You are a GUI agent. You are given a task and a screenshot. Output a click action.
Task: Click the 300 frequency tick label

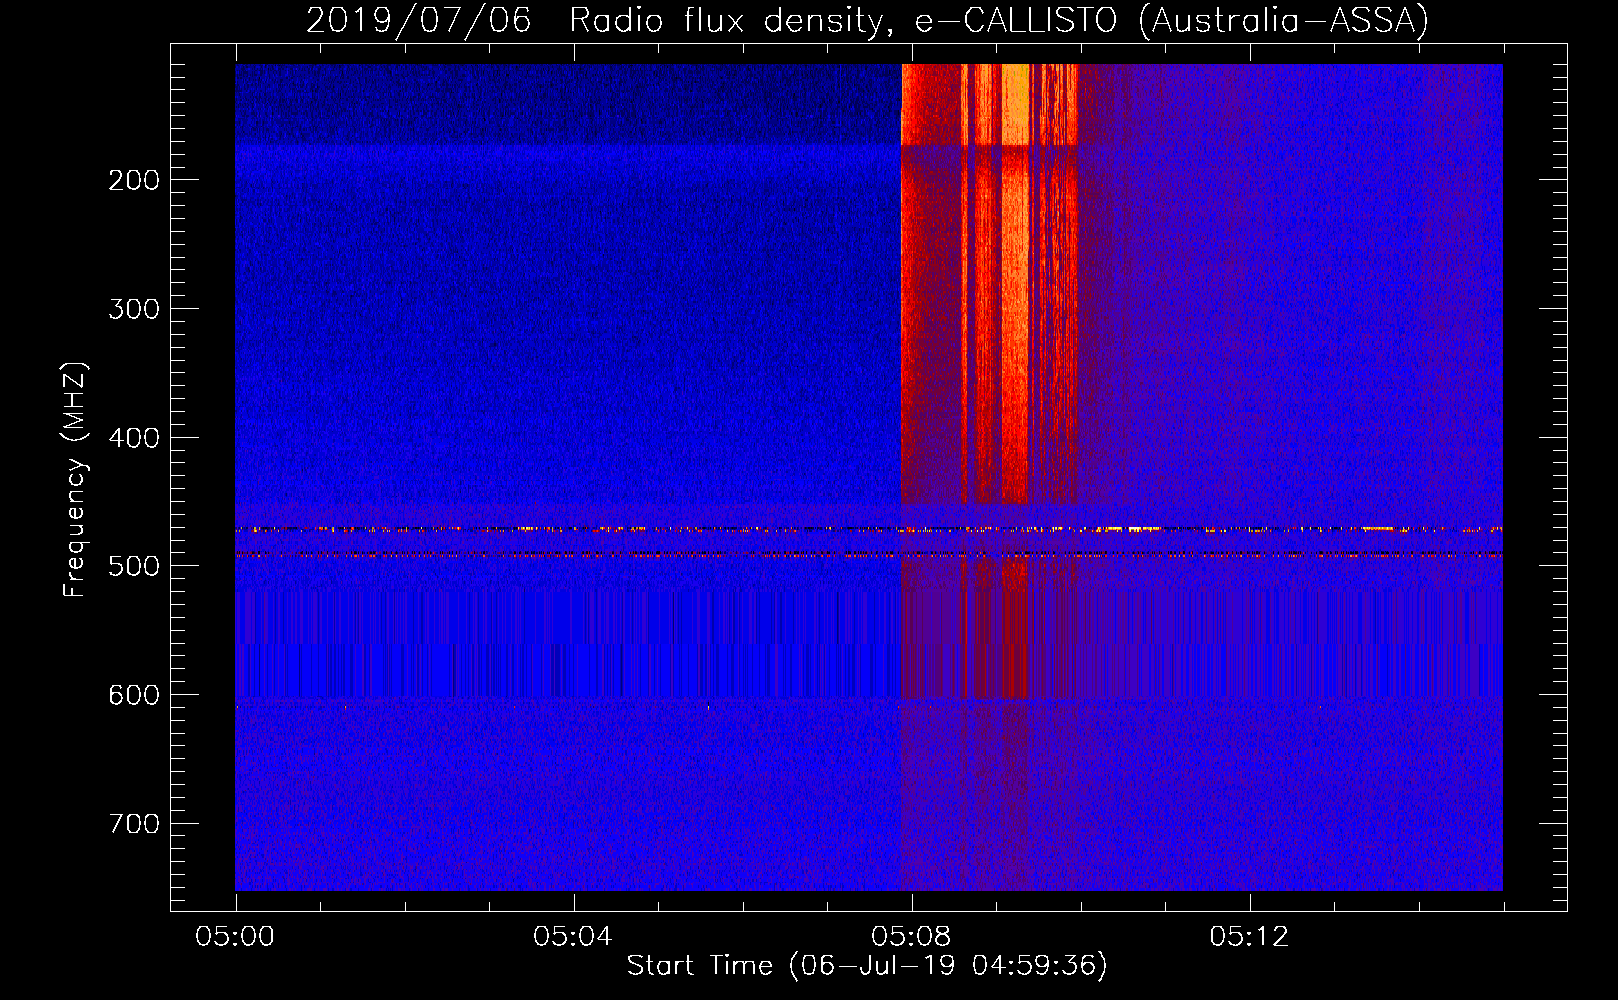pyautogui.click(x=134, y=309)
